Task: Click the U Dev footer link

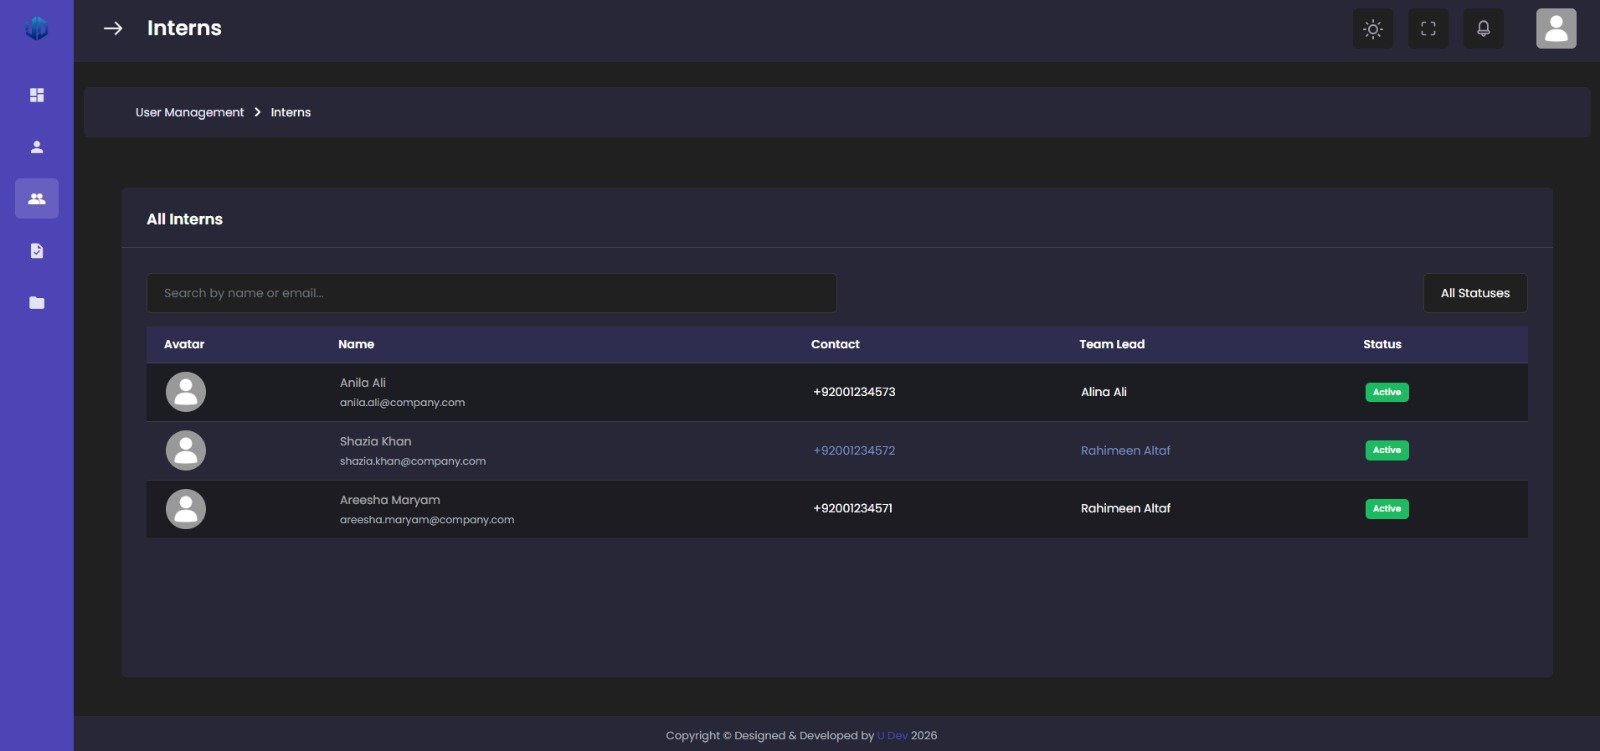Action: pos(892,735)
